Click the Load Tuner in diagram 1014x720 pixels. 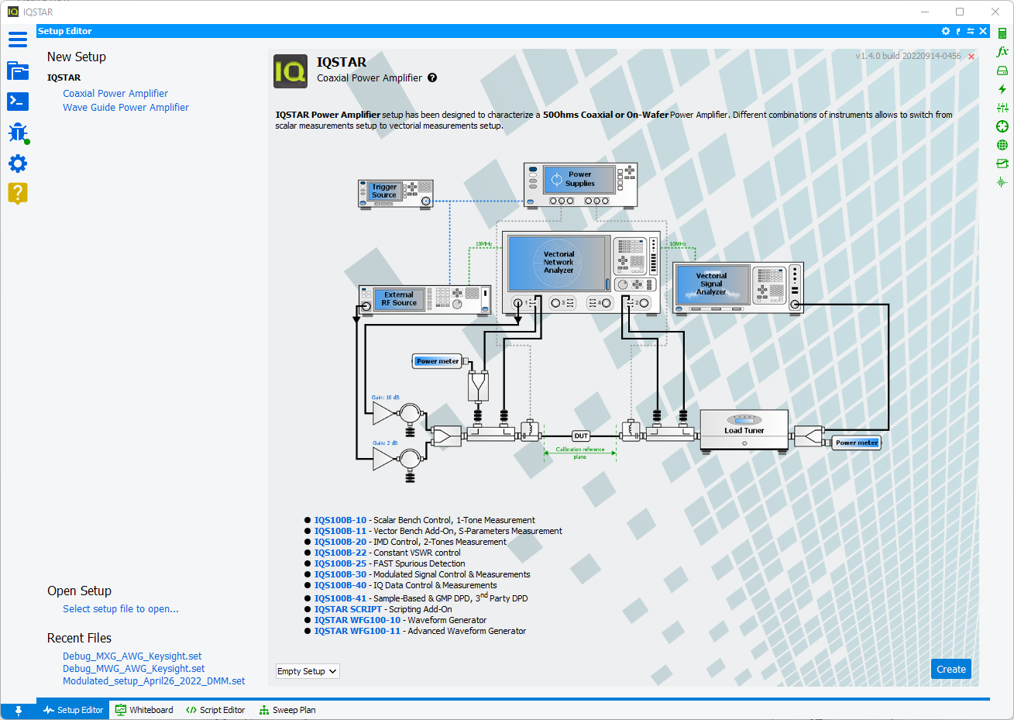744,430
